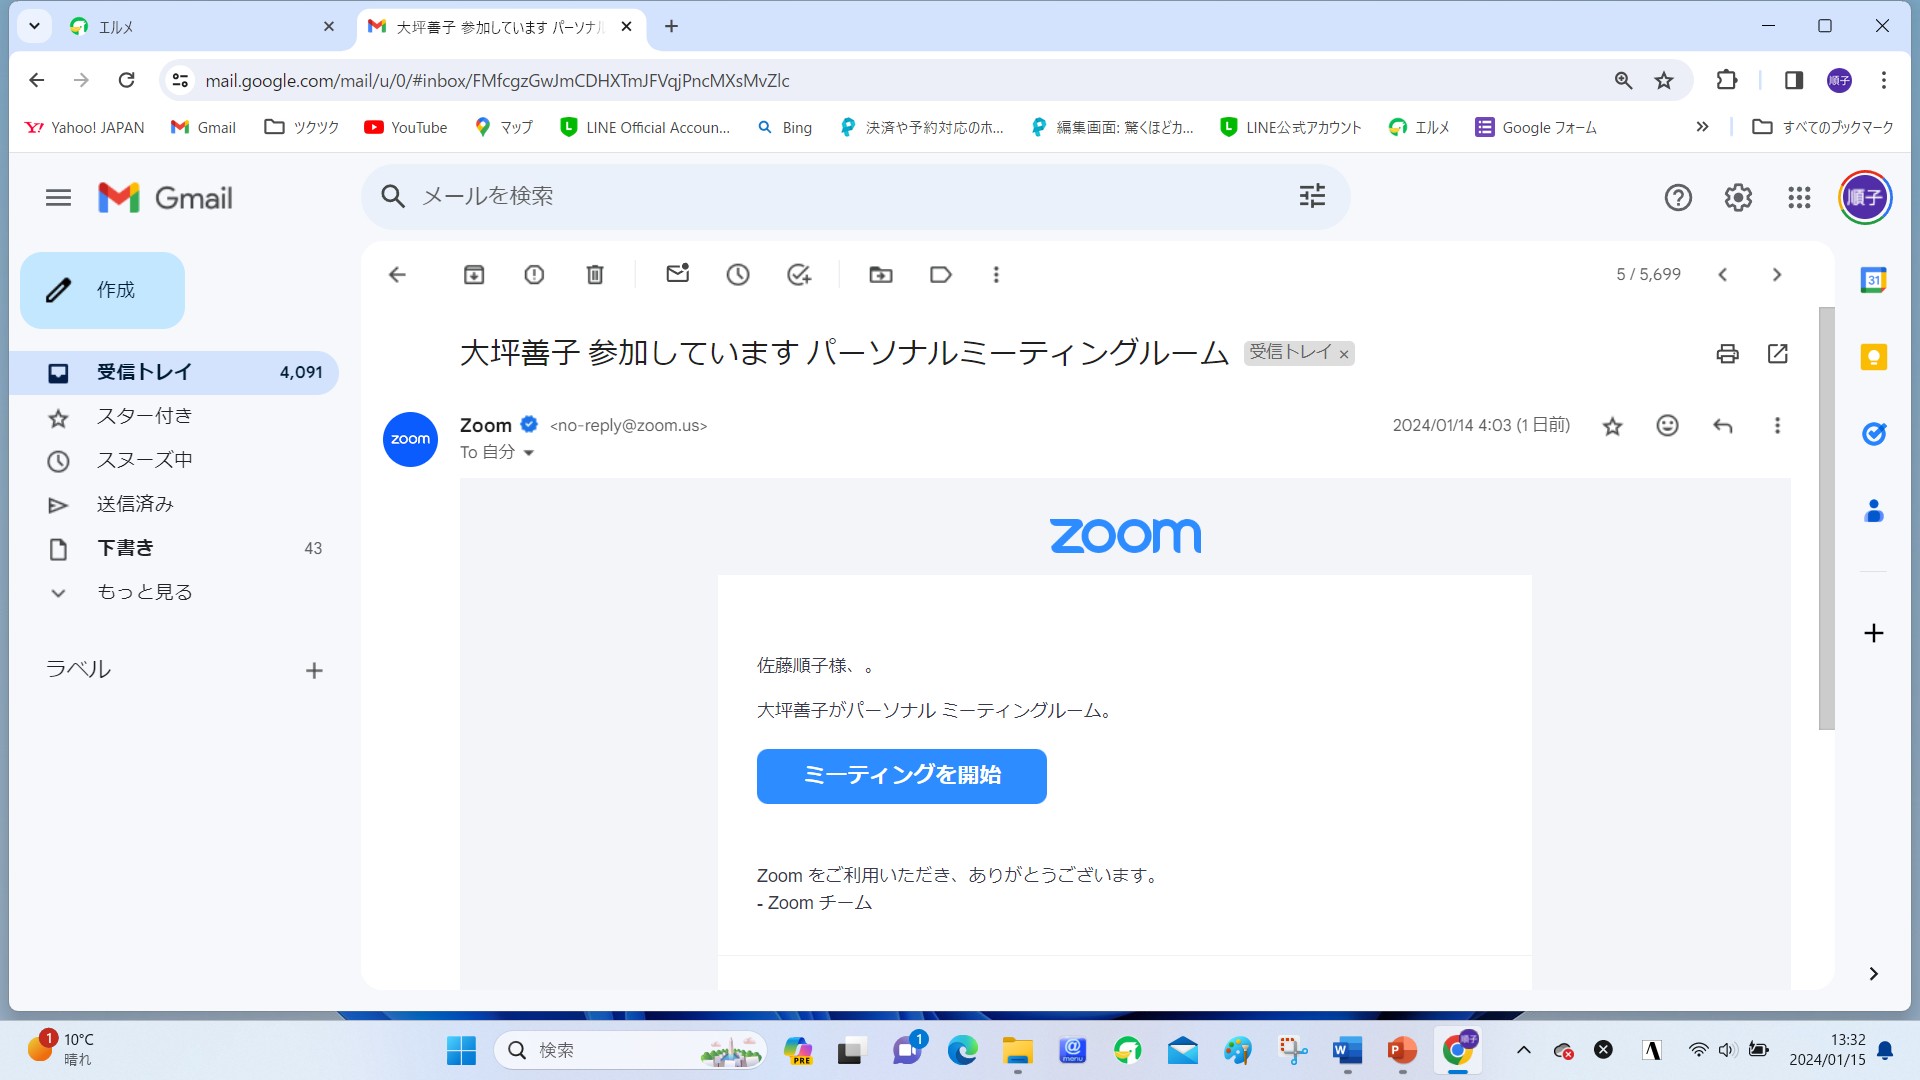Toggle Chrome side panel
Screen dimensions: 1920x1080
pos(1793,80)
